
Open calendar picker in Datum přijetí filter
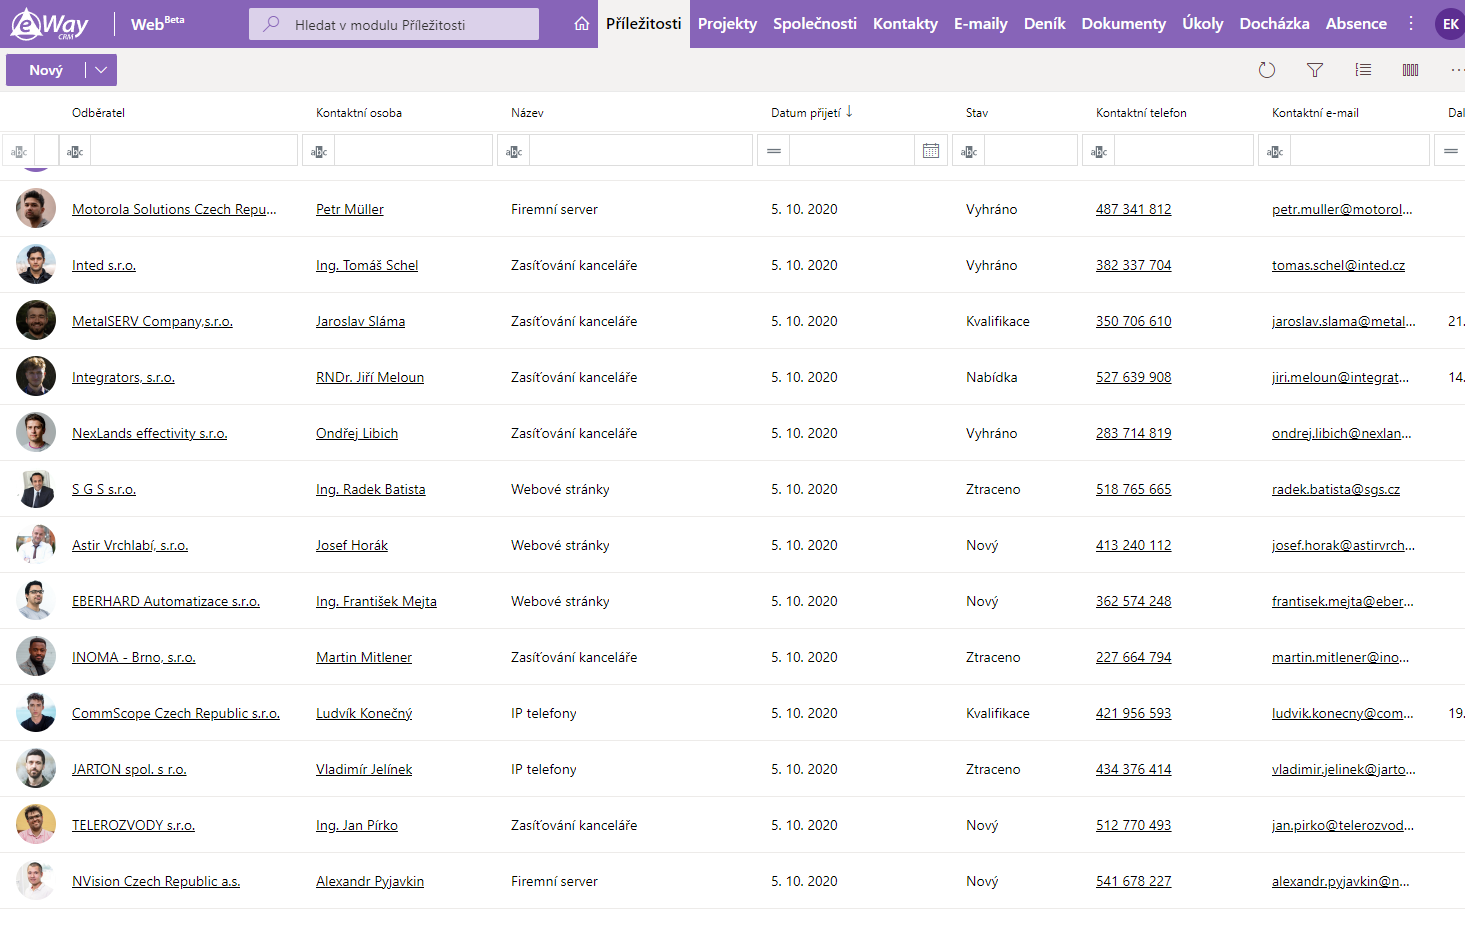coord(931,151)
